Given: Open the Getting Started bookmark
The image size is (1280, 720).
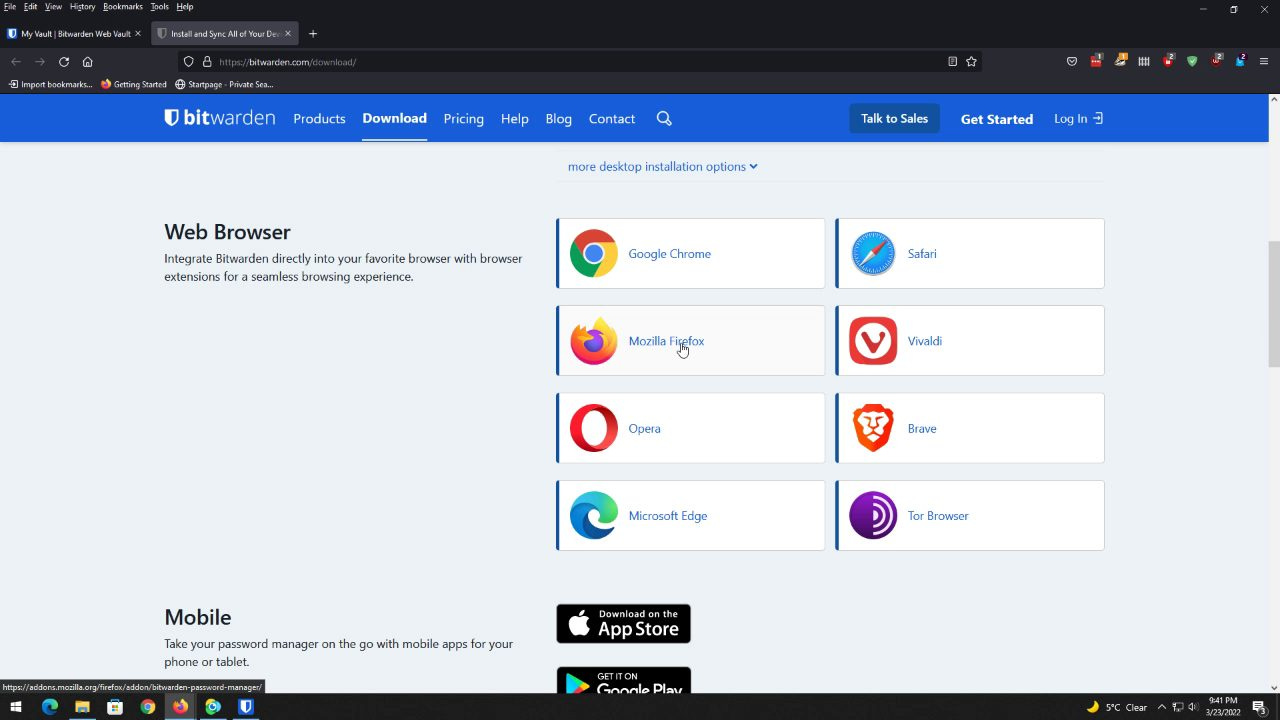Looking at the screenshot, I should 134,85.
